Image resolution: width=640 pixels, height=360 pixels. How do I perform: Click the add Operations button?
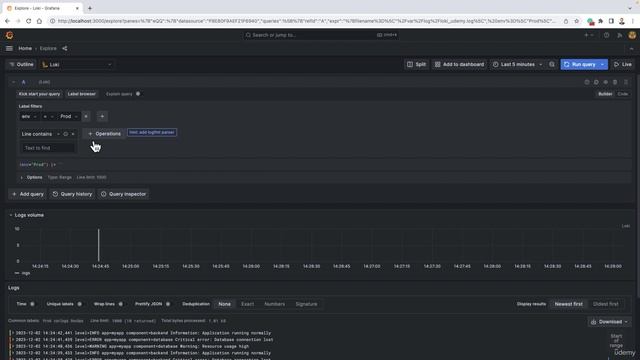point(104,134)
